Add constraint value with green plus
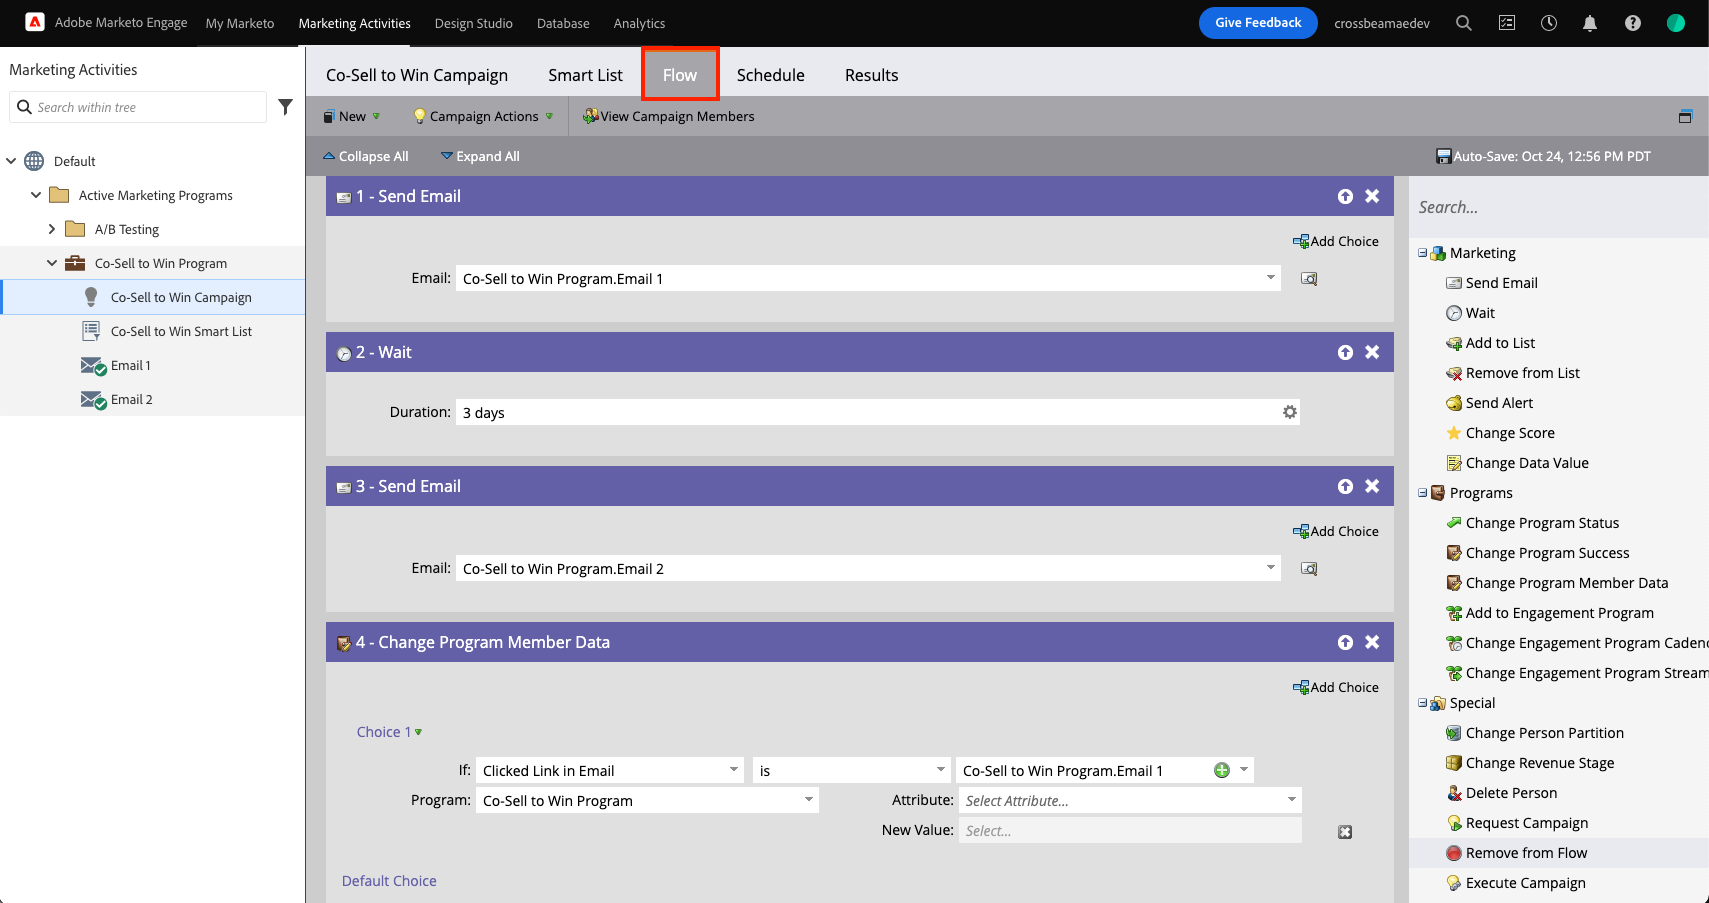Screen dimensions: 1709x903 1221,770
